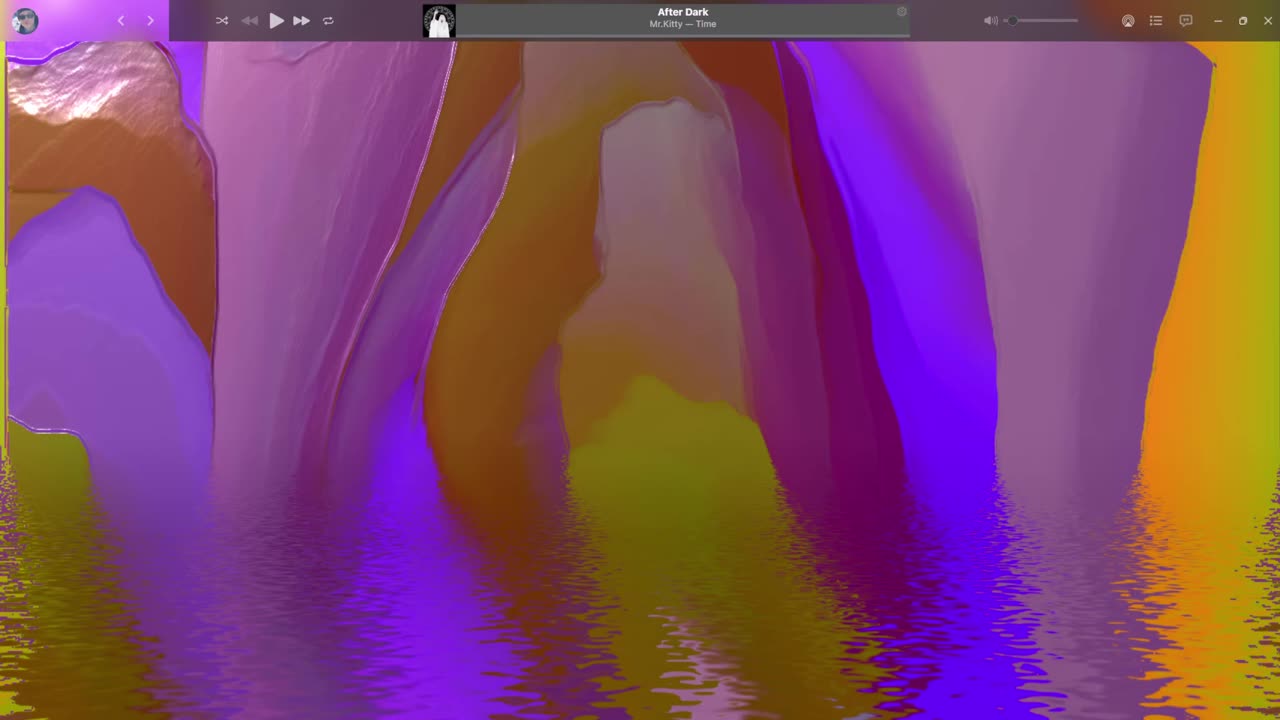Skip to the previous track
Screen dimensions: 1280x720
point(250,20)
